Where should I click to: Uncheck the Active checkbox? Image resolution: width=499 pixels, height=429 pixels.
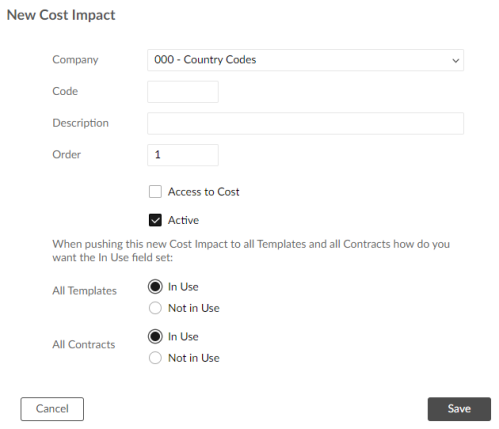pos(155,220)
